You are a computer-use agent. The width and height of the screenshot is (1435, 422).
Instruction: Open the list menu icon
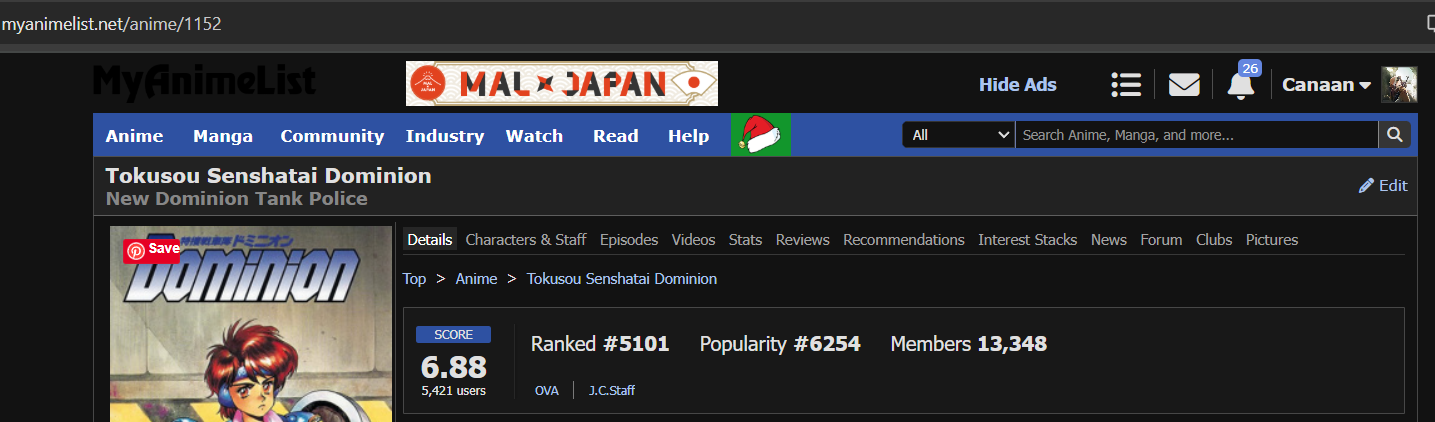click(1126, 85)
